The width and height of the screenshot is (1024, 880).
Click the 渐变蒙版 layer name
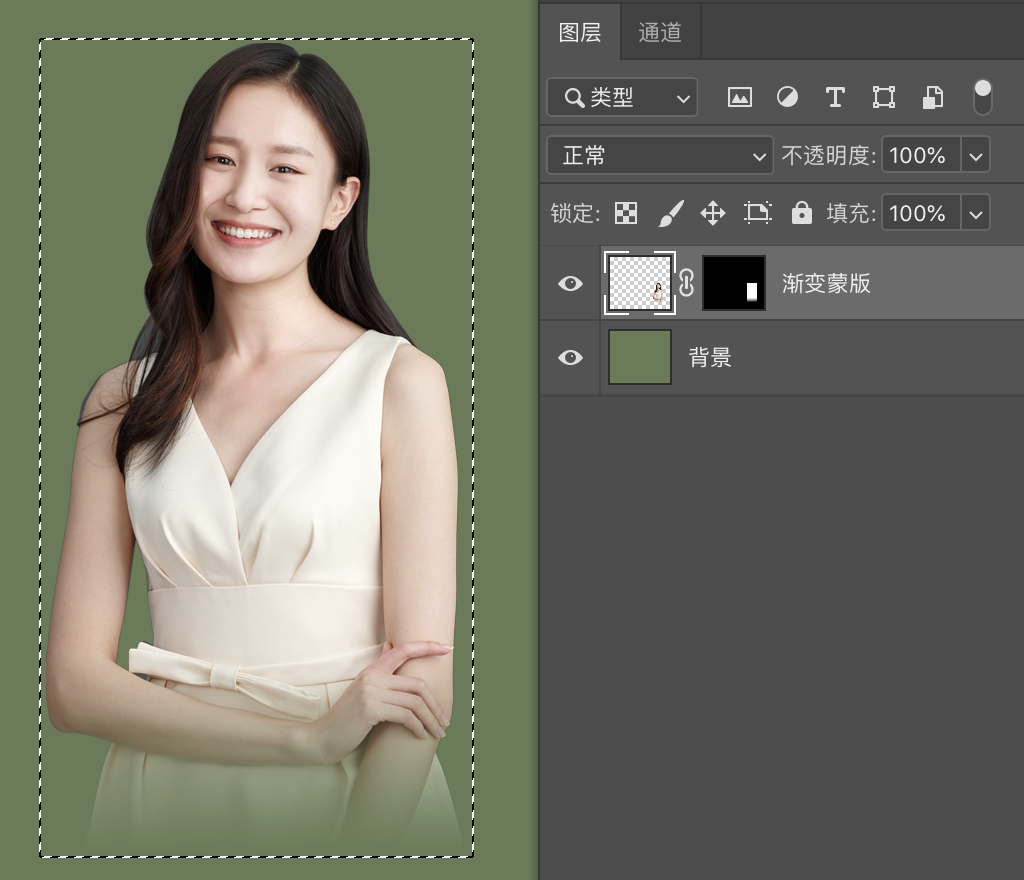click(826, 283)
